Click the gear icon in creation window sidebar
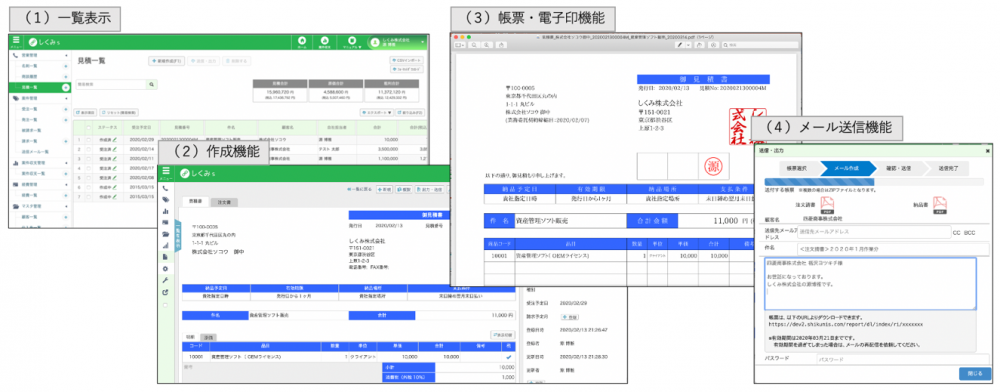 tap(166, 269)
